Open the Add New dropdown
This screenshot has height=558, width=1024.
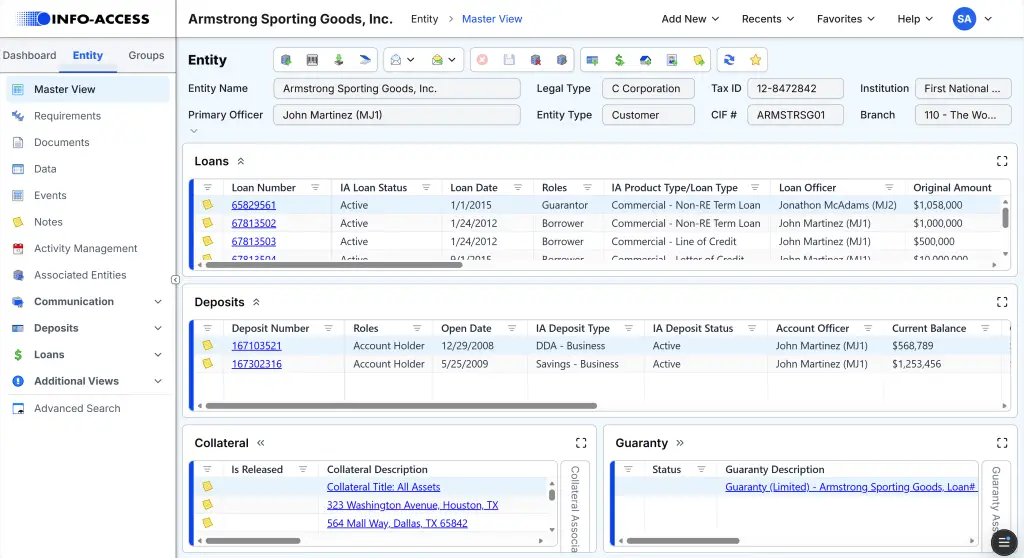click(x=690, y=19)
